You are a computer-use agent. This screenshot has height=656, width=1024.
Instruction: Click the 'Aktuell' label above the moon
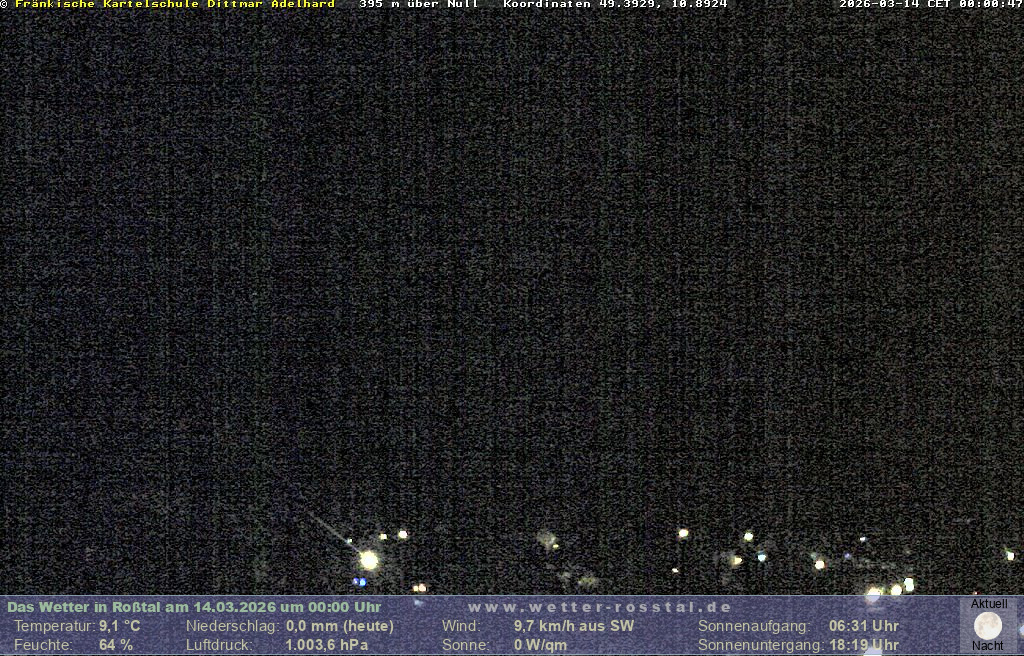coord(989,604)
